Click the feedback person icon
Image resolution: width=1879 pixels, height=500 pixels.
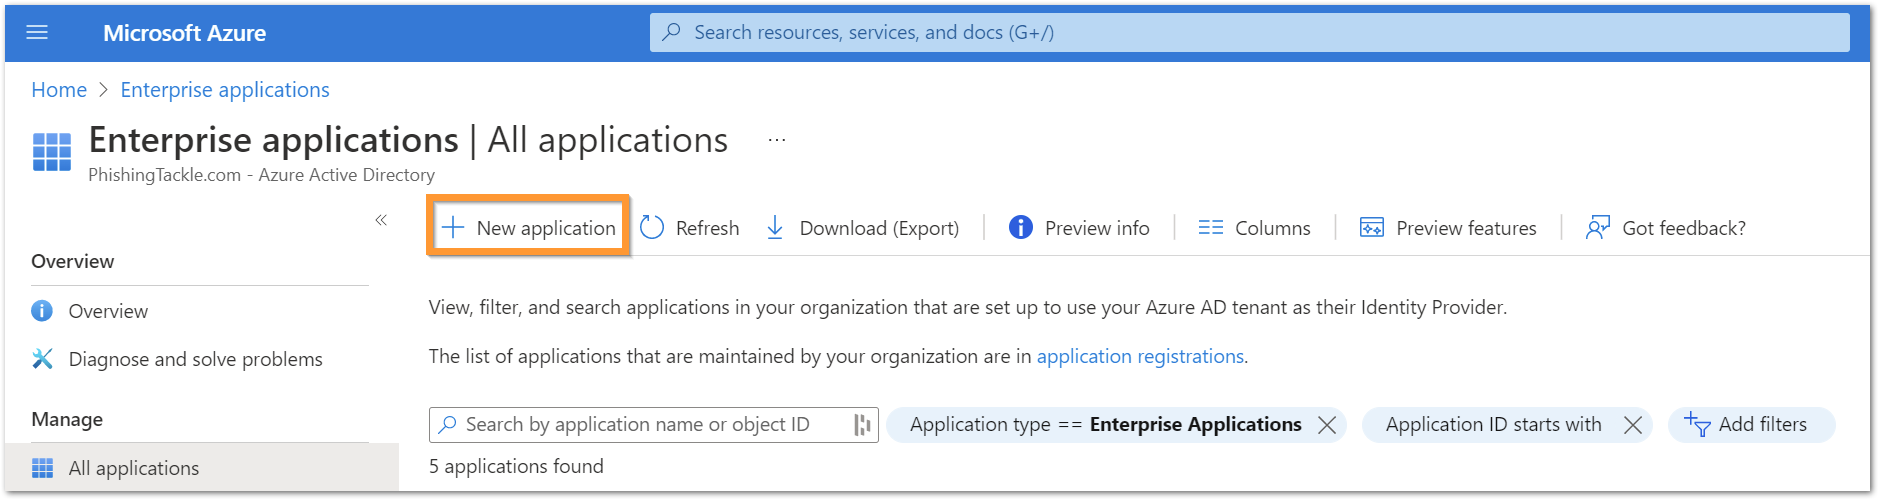(x=1598, y=227)
